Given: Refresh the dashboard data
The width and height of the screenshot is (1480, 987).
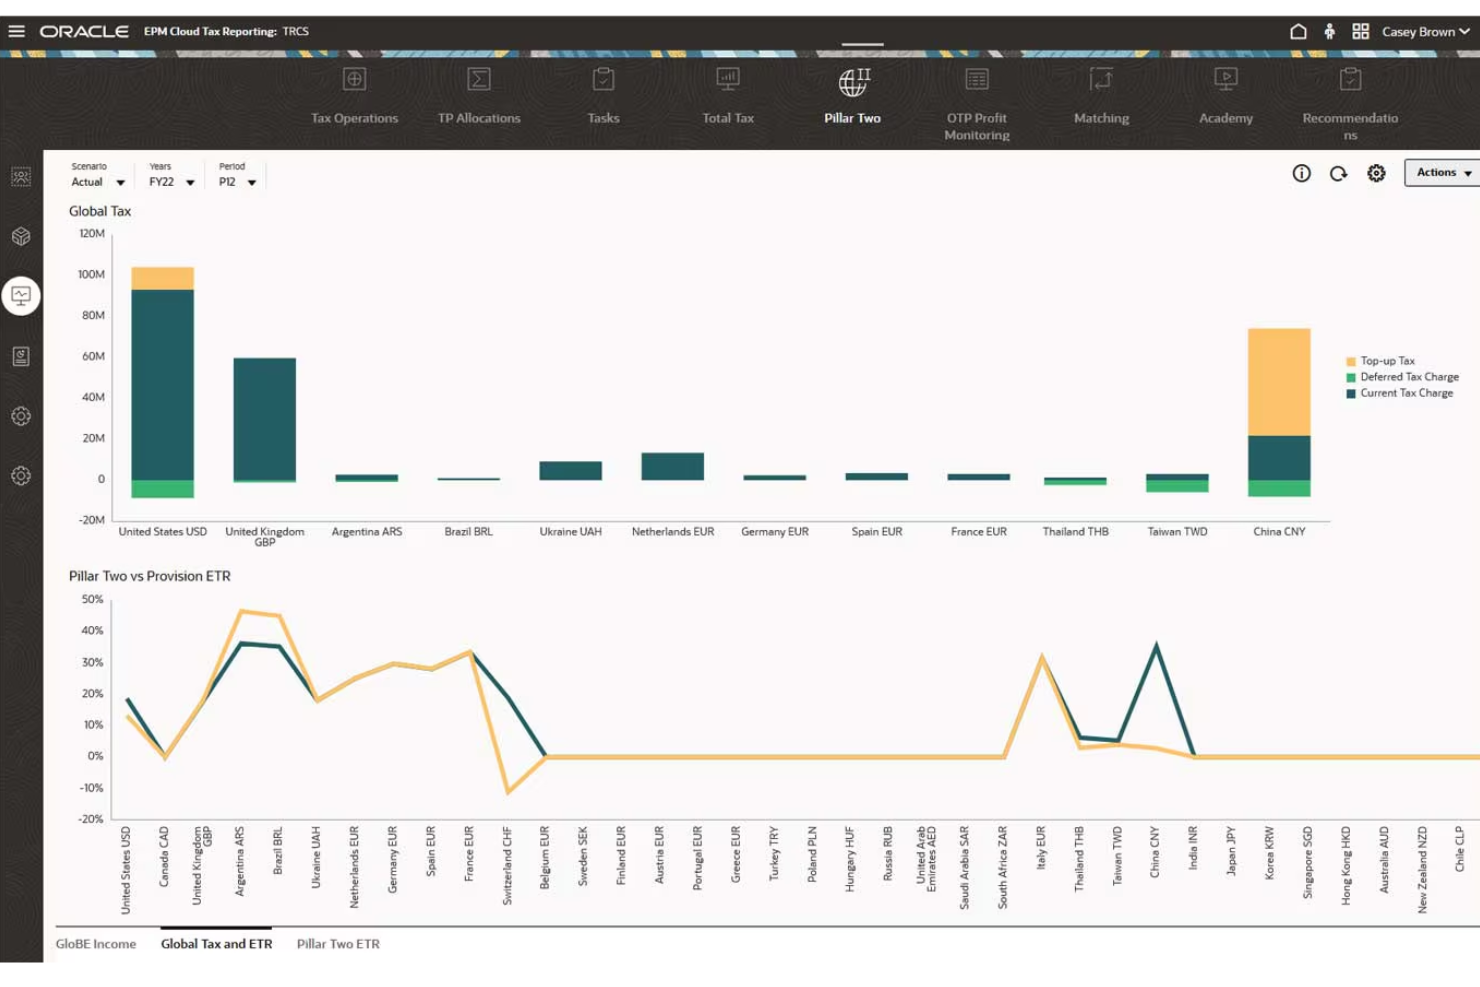Looking at the screenshot, I should pos(1339,173).
